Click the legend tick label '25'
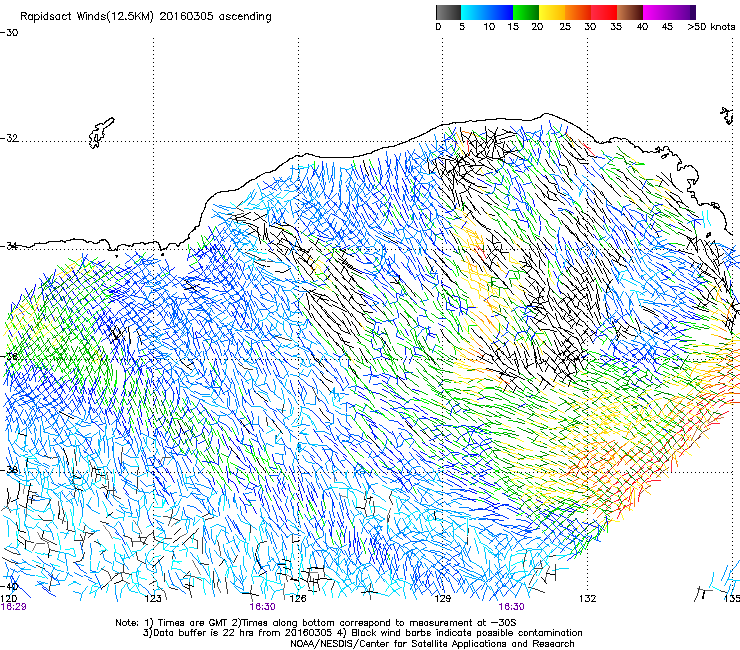The width and height of the screenshot is (740, 650). coord(565,26)
